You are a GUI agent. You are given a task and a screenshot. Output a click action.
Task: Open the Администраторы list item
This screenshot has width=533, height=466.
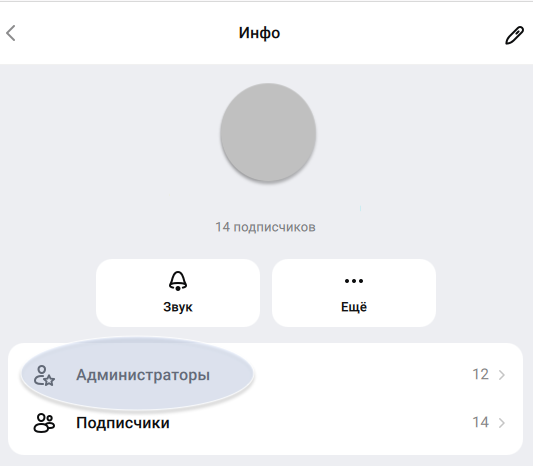pos(265,375)
